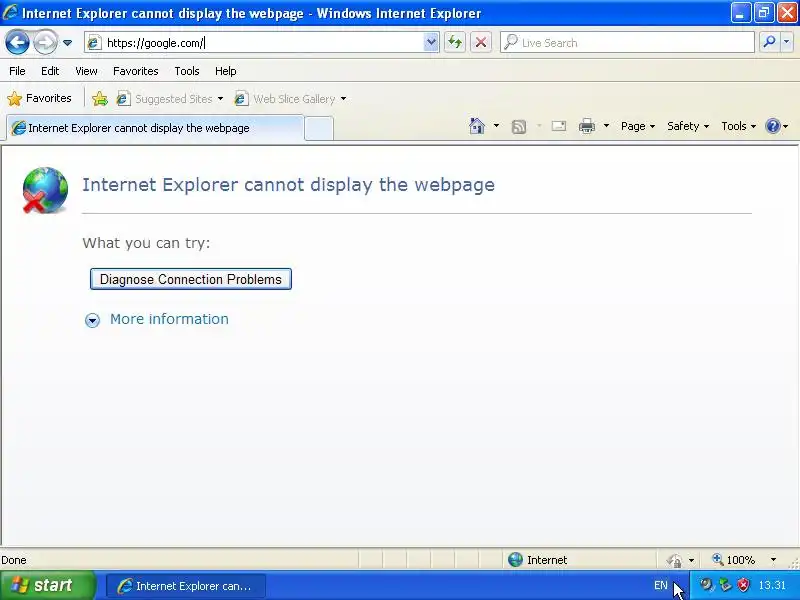This screenshot has width=800, height=600.
Task: Open Suggested Sites link
Action: (x=164, y=98)
